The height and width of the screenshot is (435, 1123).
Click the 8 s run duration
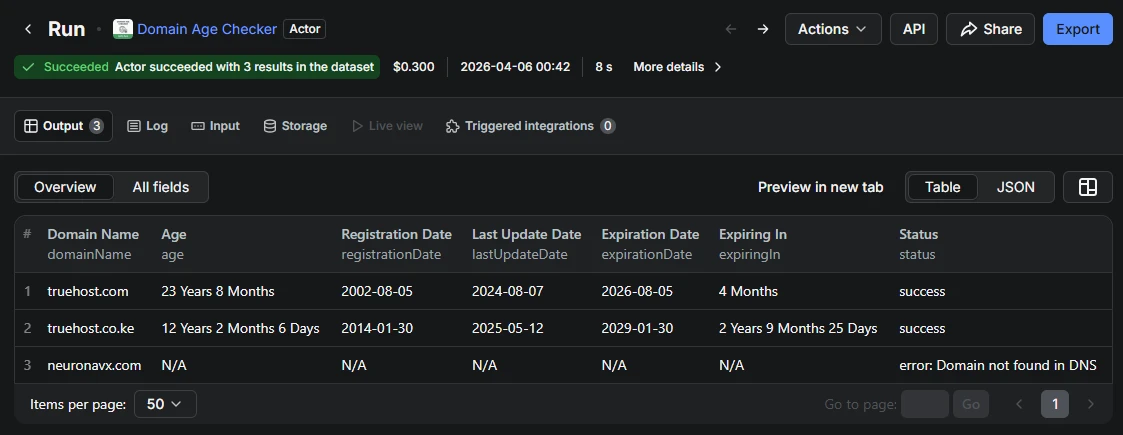pos(604,67)
